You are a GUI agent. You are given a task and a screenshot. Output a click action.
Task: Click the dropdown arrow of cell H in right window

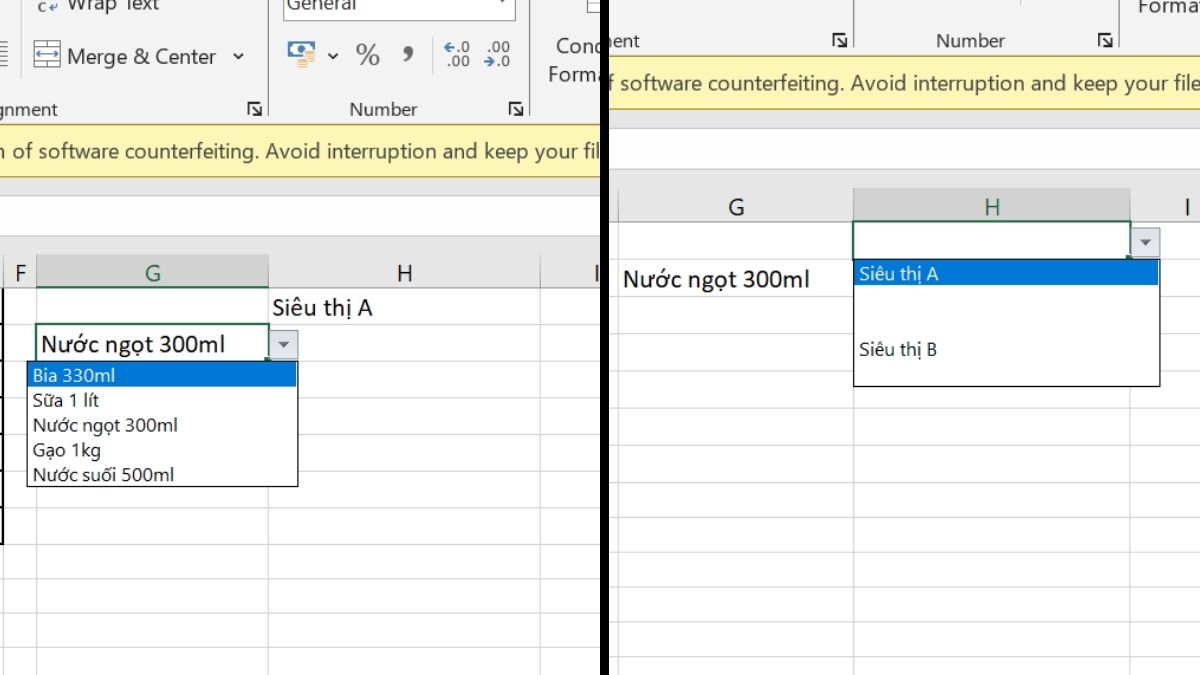(1145, 242)
